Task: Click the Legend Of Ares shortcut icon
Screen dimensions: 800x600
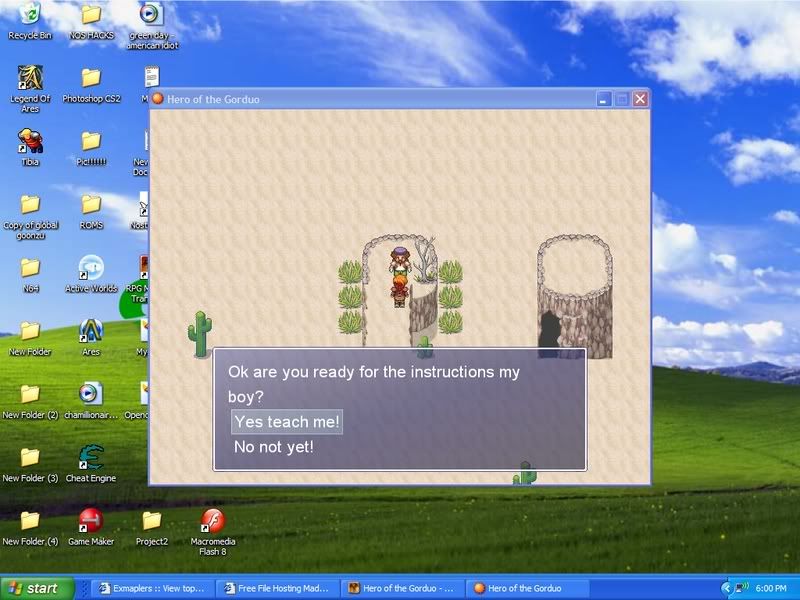Action: 30,78
